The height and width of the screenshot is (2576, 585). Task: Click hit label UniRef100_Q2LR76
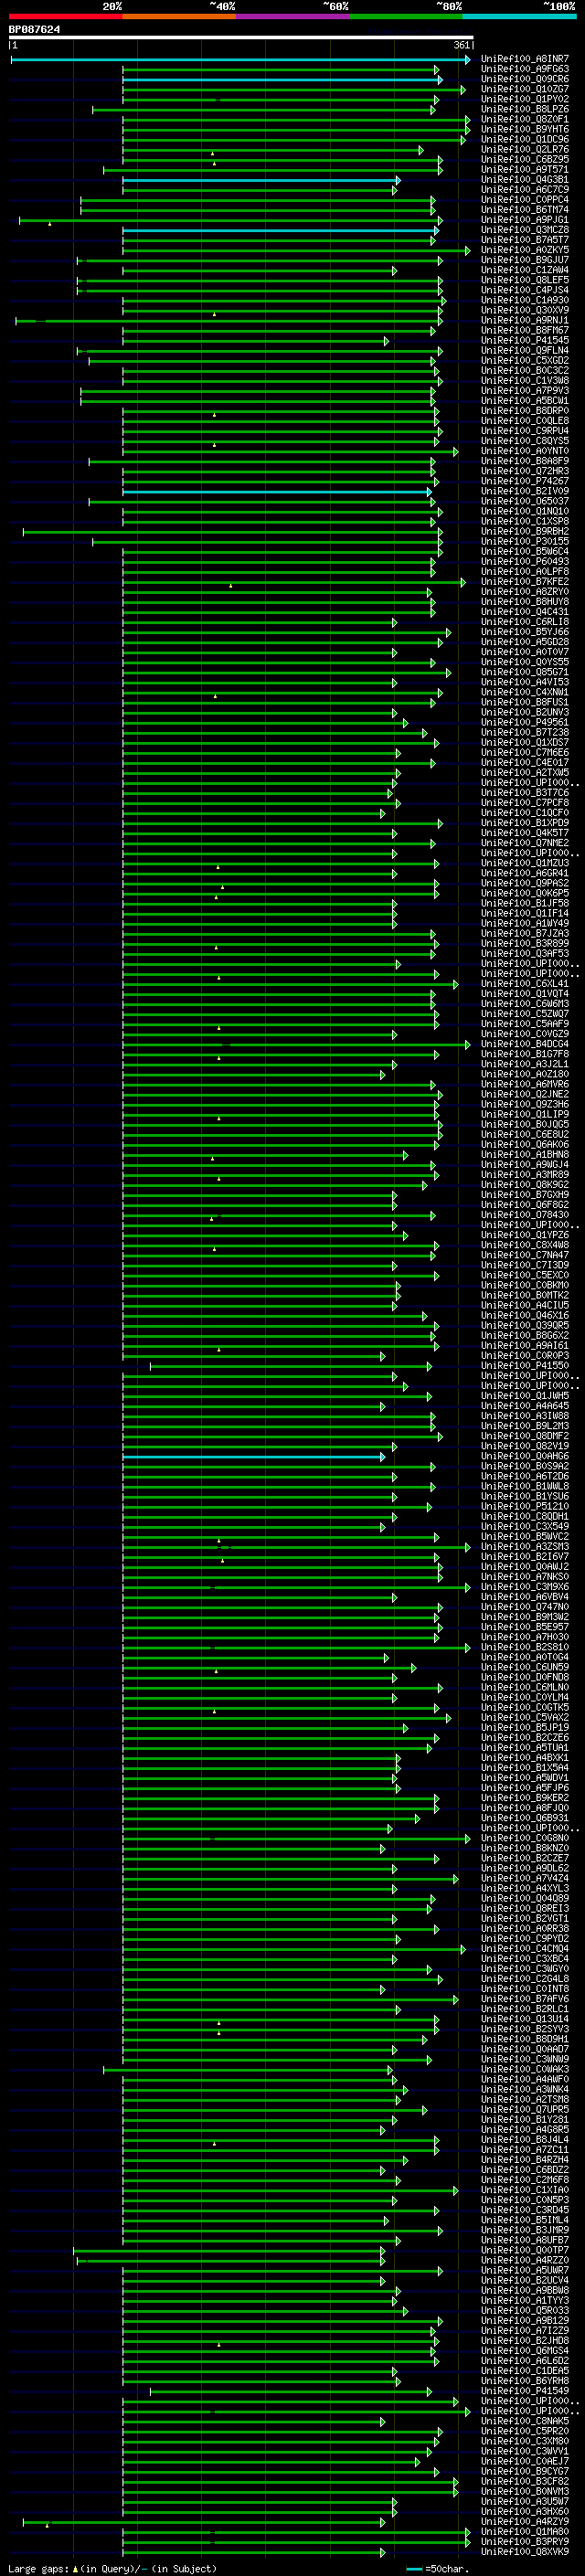point(524,150)
